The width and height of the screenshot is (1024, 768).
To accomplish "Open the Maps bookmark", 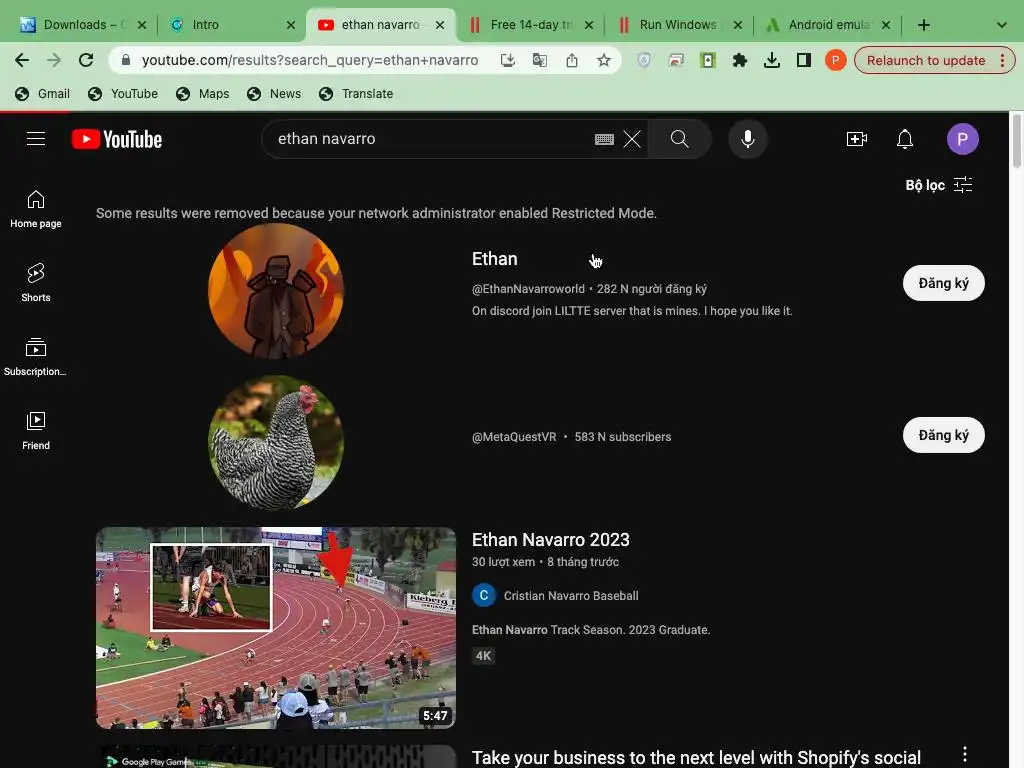I will tap(203, 93).
